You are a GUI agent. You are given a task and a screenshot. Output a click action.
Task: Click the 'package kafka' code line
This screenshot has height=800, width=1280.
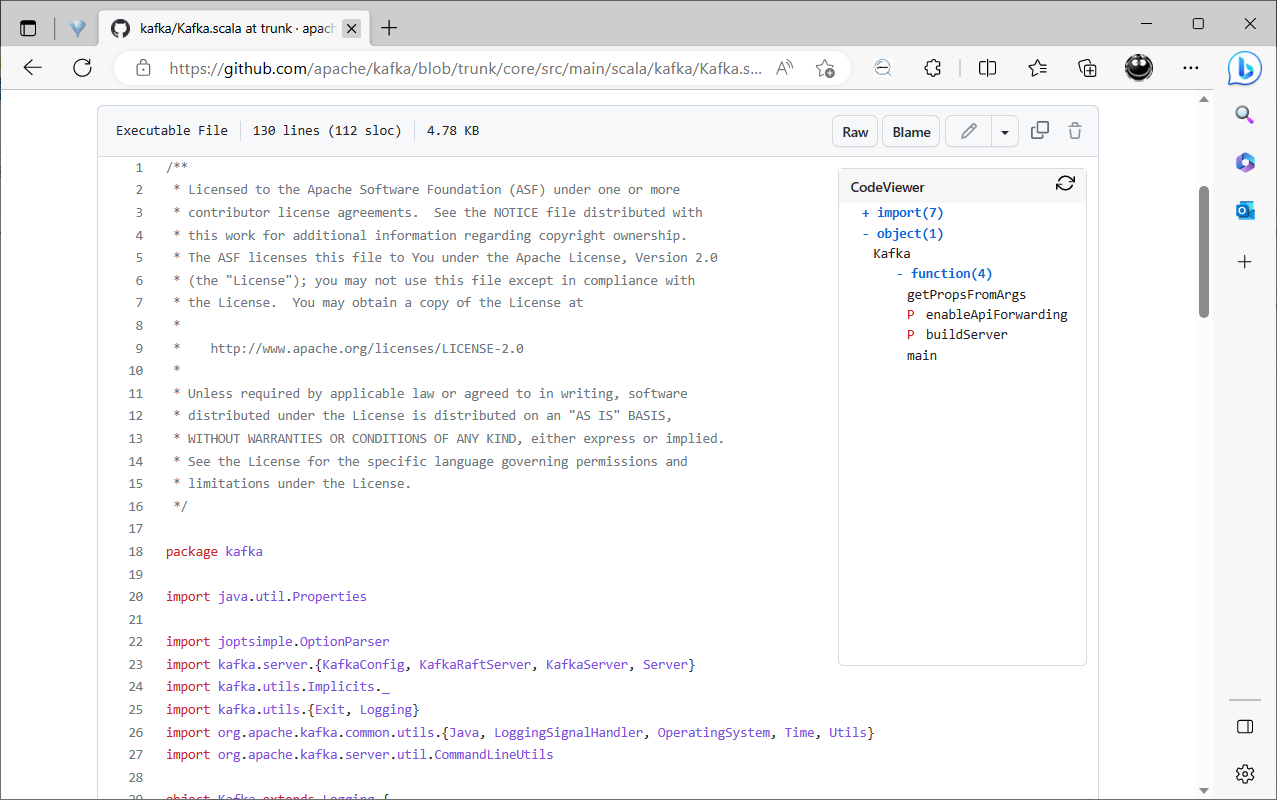click(214, 552)
